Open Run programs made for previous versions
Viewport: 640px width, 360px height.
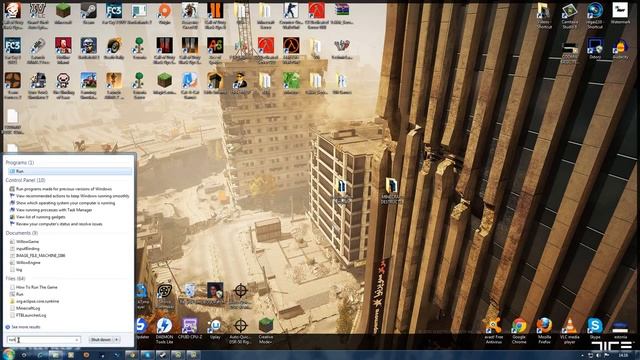(x=64, y=189)
